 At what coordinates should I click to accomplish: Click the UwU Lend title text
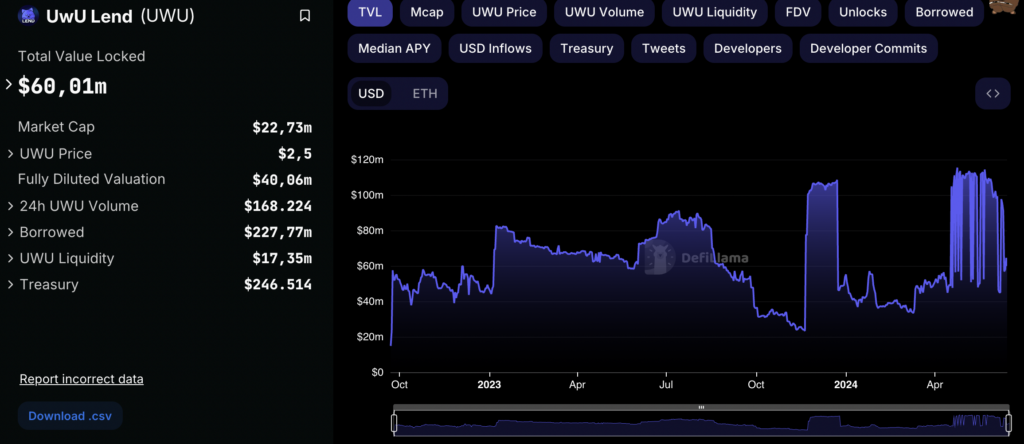pos(89,16)
